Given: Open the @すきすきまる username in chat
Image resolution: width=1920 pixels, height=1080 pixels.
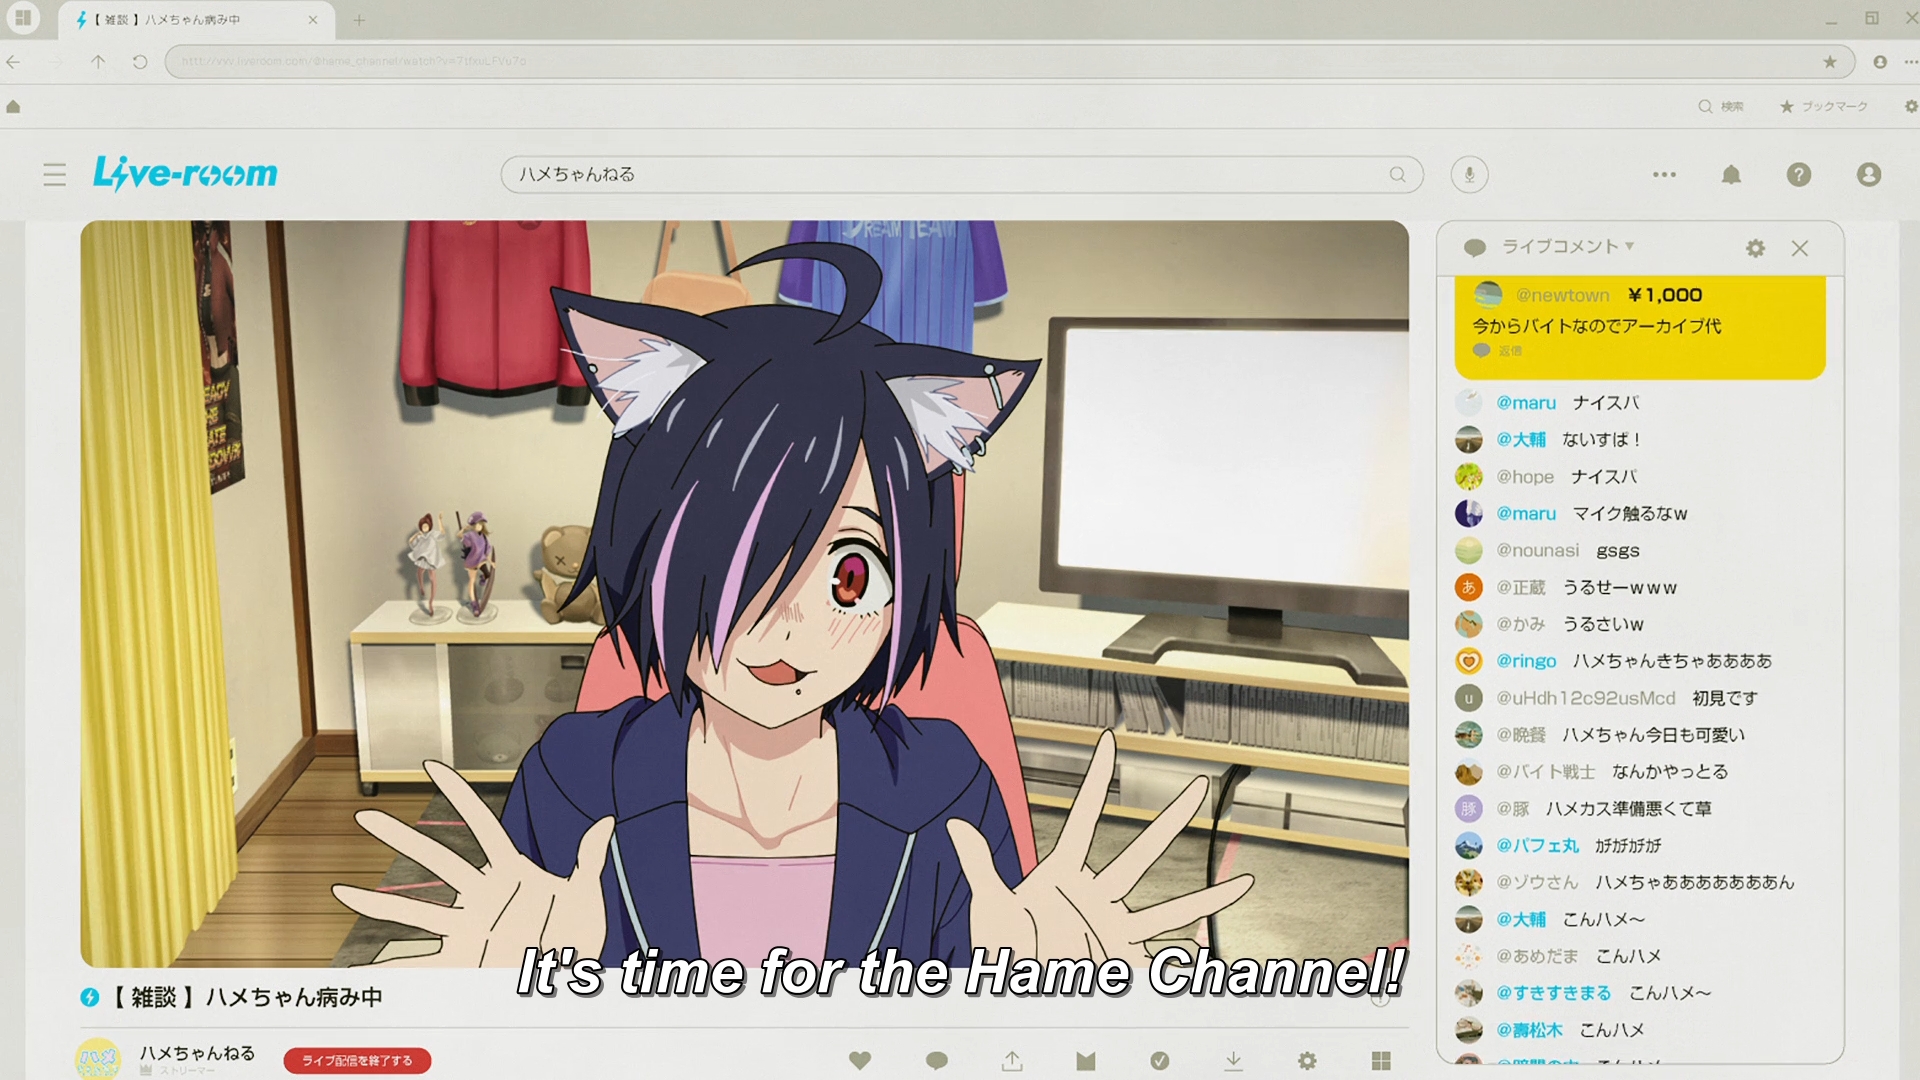Looking at the screenshot, I should [1554, 993].
